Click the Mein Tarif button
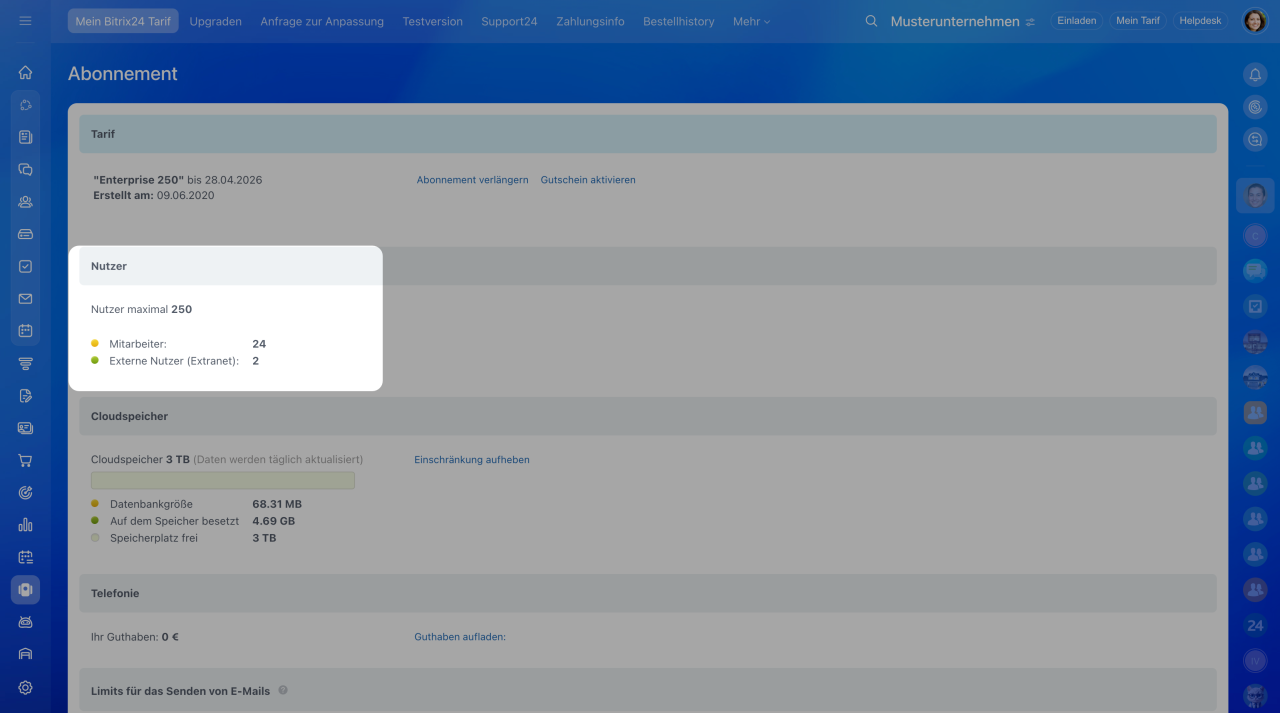This screenshot has height=713, width=1280. [1138, 20]
